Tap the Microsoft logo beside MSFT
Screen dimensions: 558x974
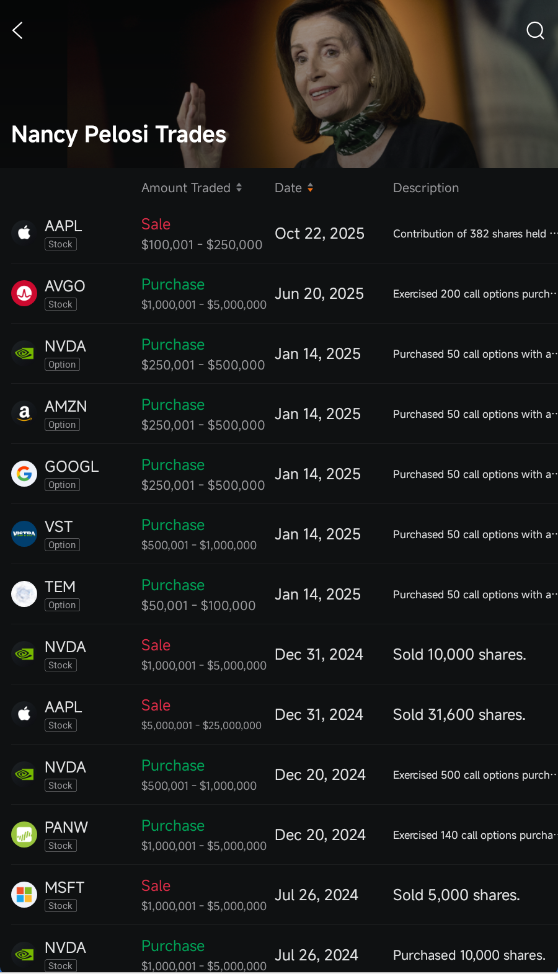pos(24,895)
